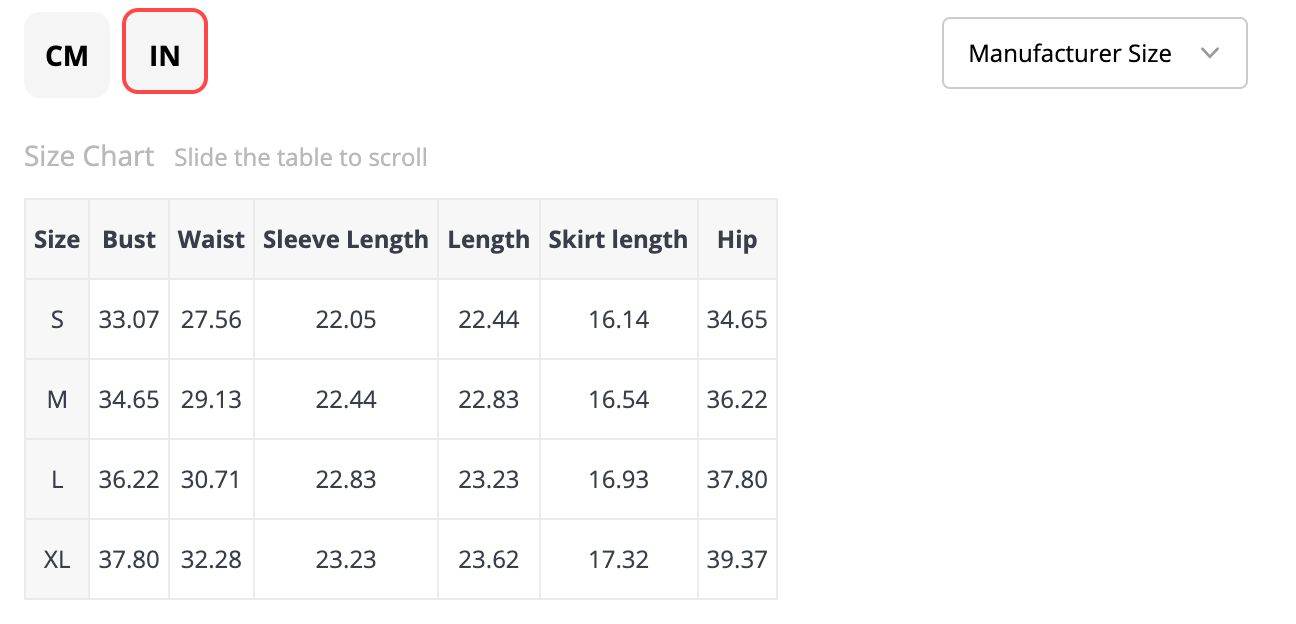Click the Size column header
Image resolution: width=1296 pixels, height=624 pixels.
pos(57,239)
